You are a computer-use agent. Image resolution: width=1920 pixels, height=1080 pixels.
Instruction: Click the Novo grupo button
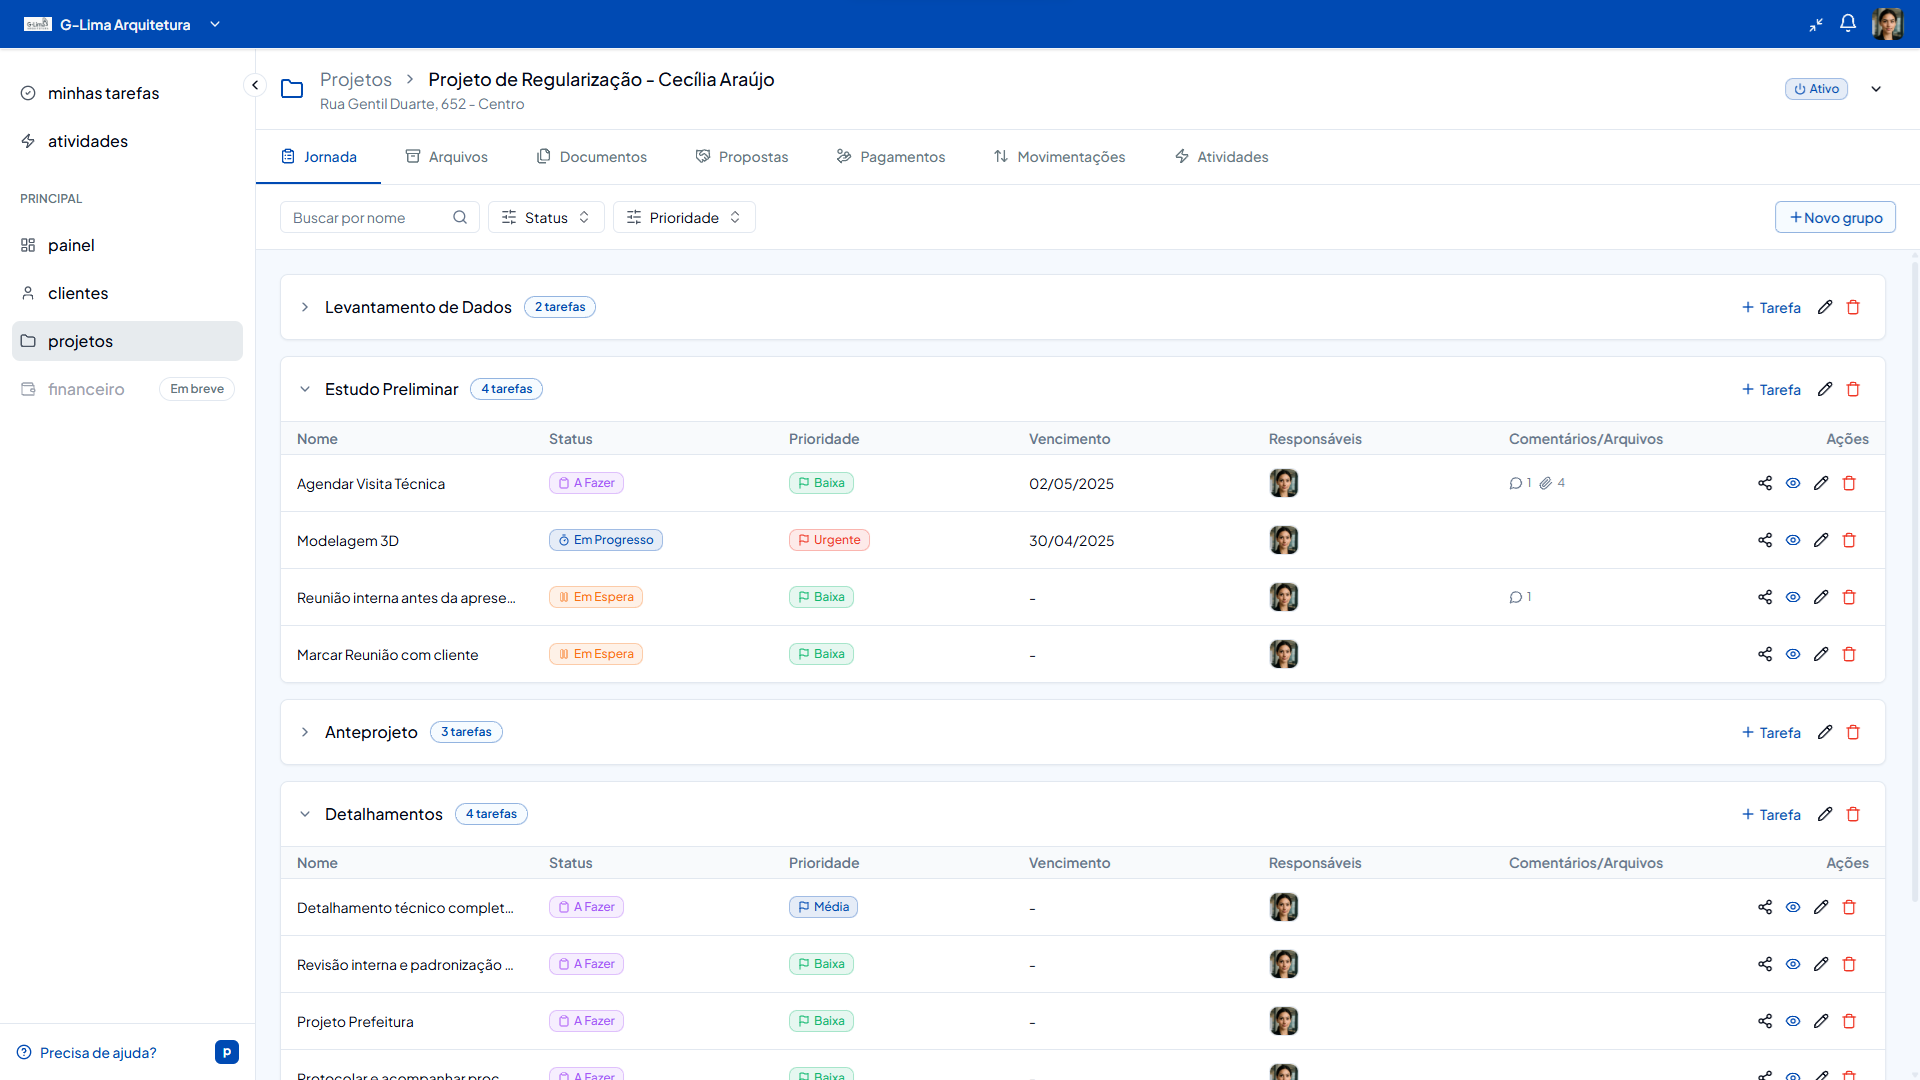coord(1835,217)
